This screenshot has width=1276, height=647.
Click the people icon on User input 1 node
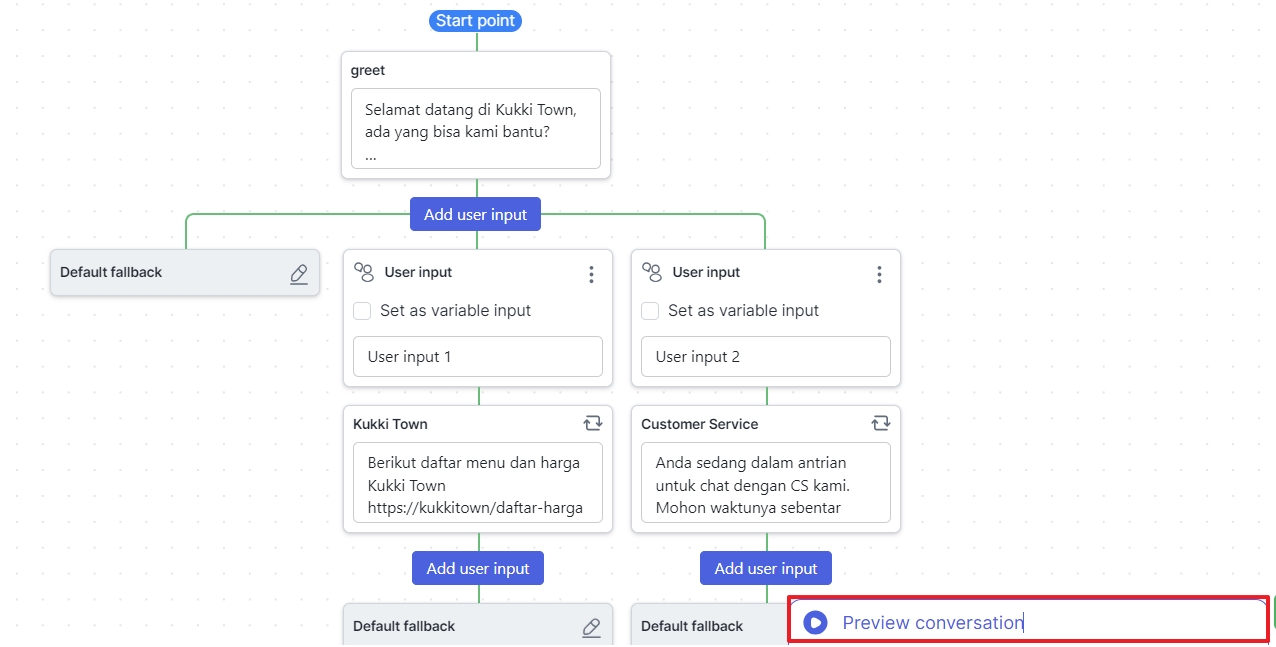pyautogui.click(x=365, y=271)
